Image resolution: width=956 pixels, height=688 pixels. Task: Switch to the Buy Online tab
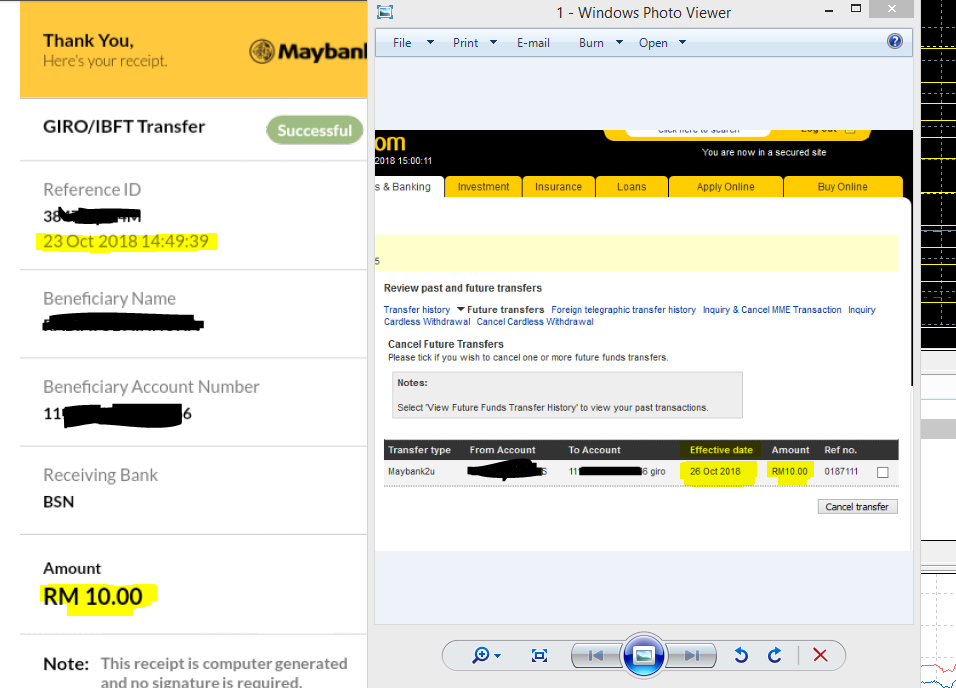[843, 187]
